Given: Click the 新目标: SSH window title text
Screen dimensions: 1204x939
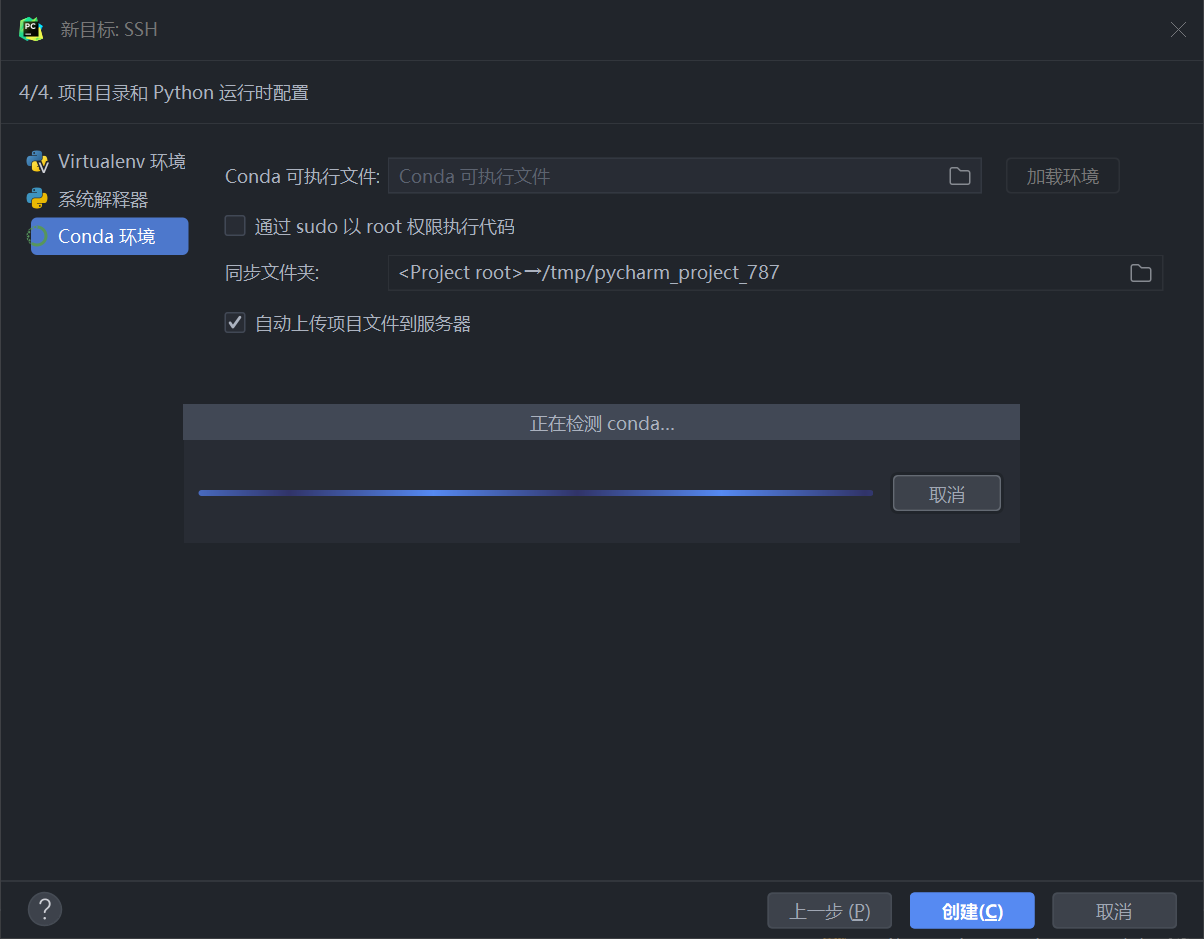Looking at the screenshot, I should (109, 30).
